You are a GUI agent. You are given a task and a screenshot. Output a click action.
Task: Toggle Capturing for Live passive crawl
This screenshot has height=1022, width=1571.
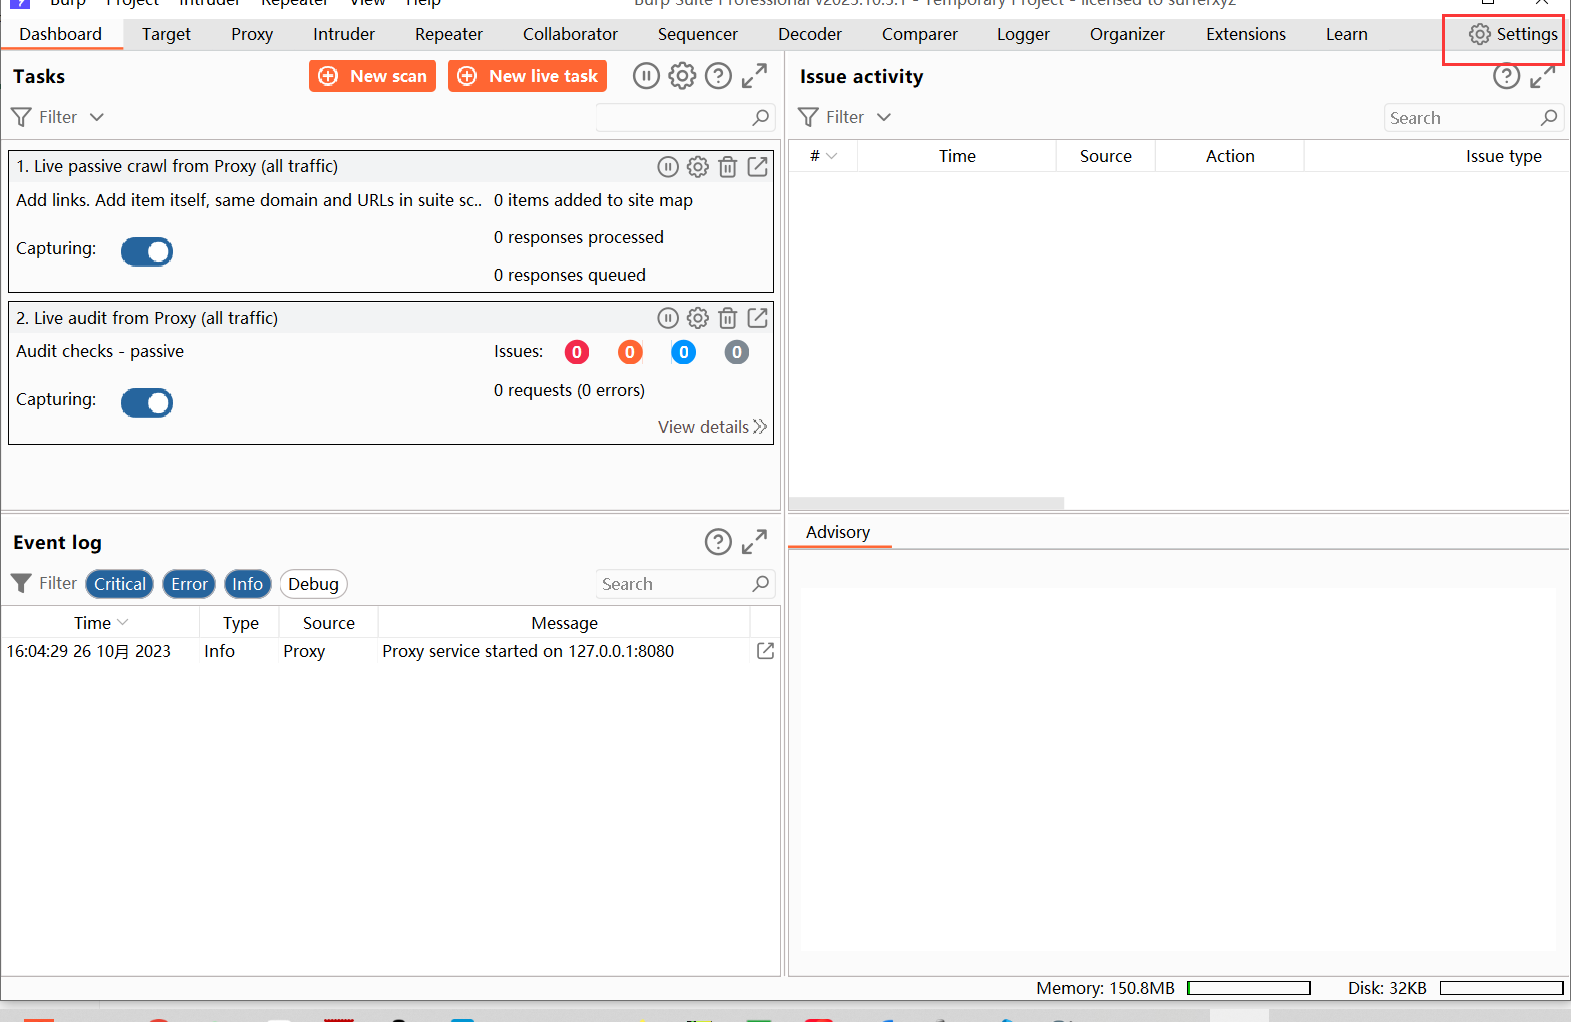pyautogui.click(x=147, y=252)
